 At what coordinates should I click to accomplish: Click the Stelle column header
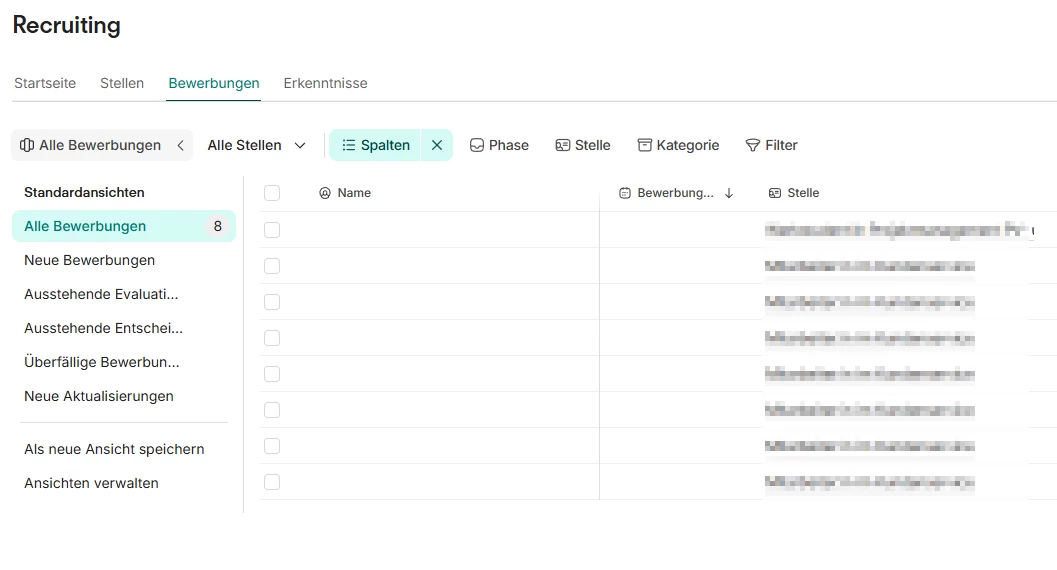(x=802, y=193)
